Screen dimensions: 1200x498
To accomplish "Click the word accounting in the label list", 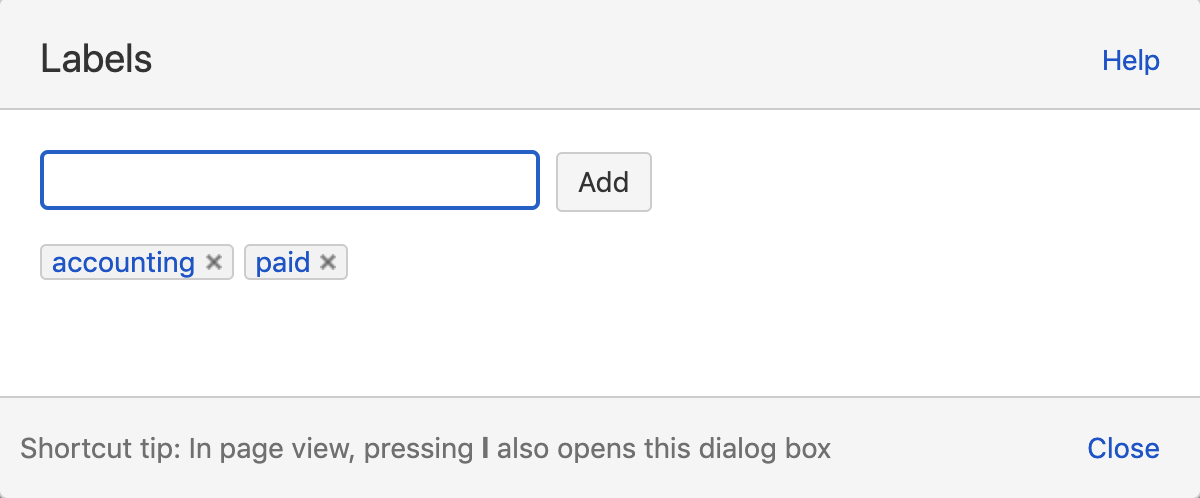I will pyautogui.click(x=123, y=263).
